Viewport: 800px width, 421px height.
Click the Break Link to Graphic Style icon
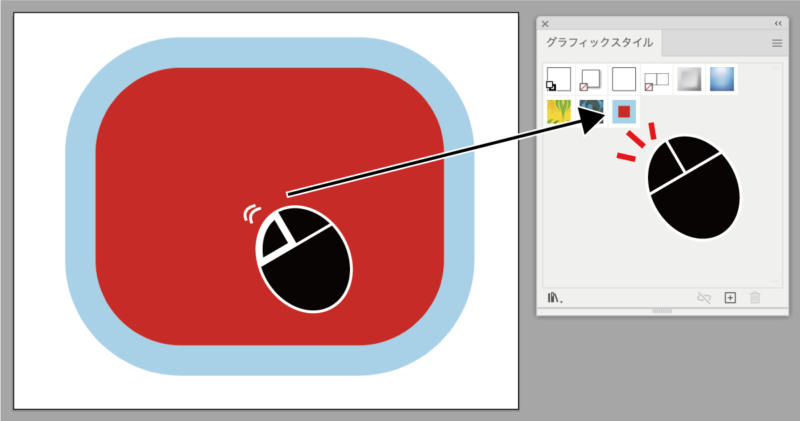pos(704,298)
